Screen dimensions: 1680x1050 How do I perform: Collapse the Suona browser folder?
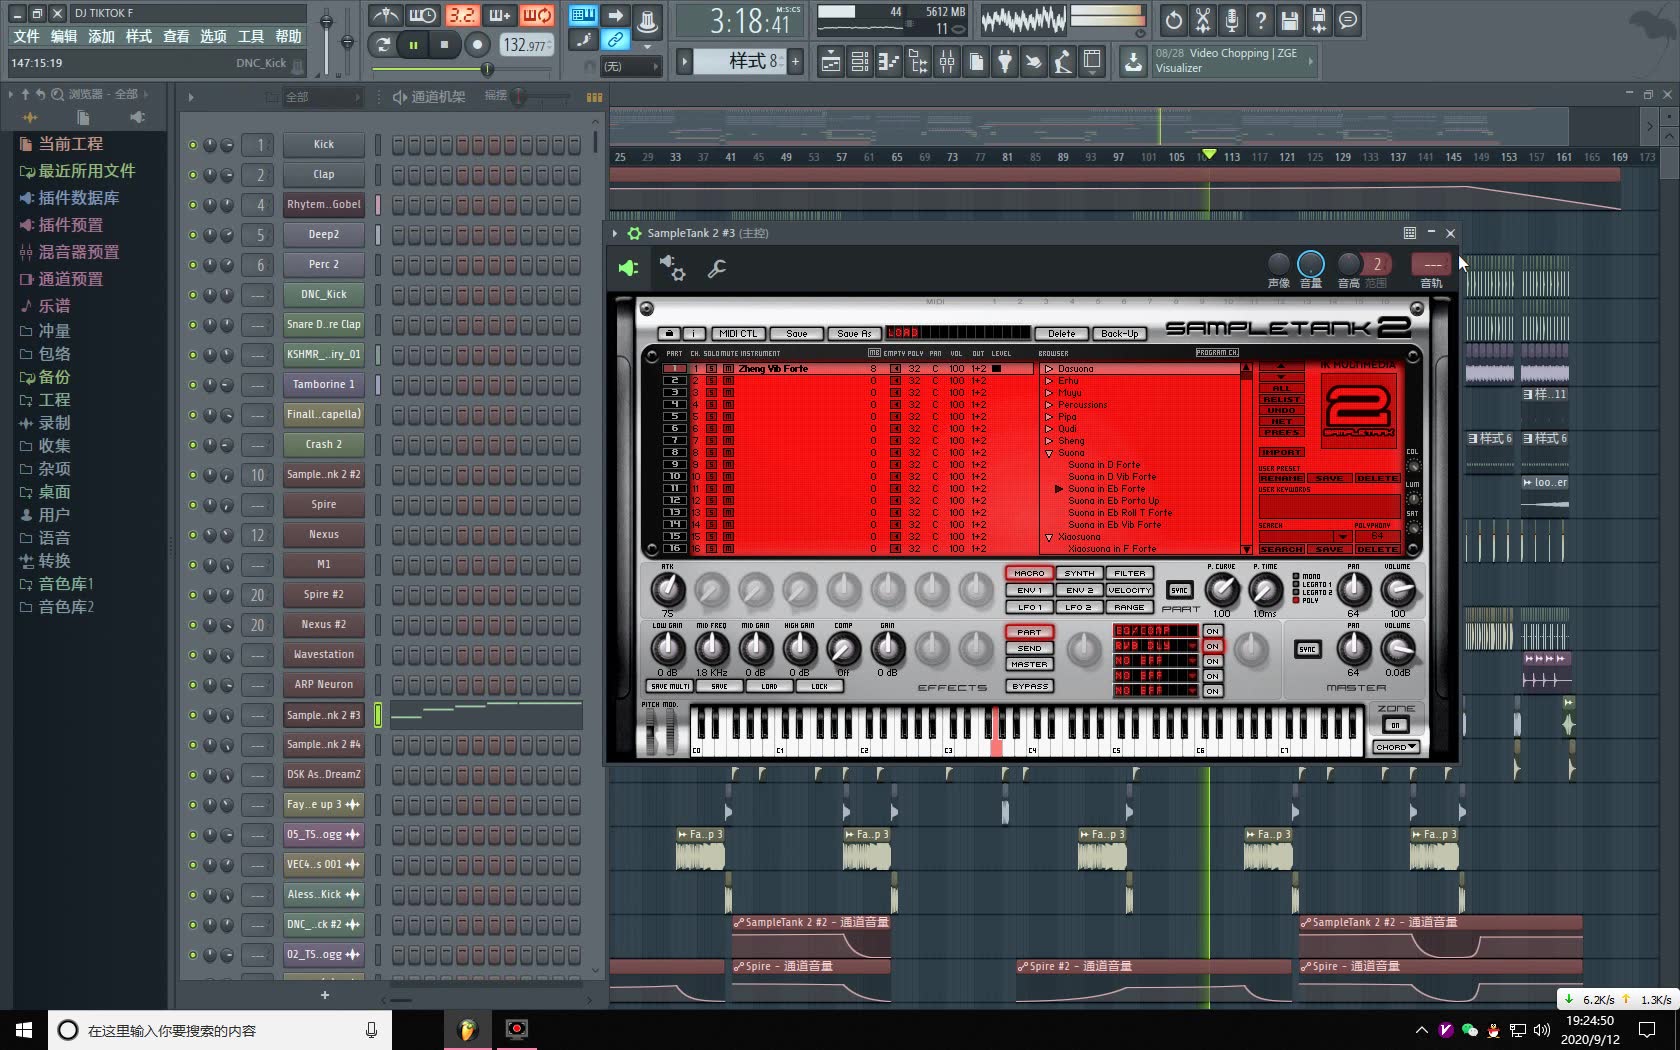[1049, 453]
